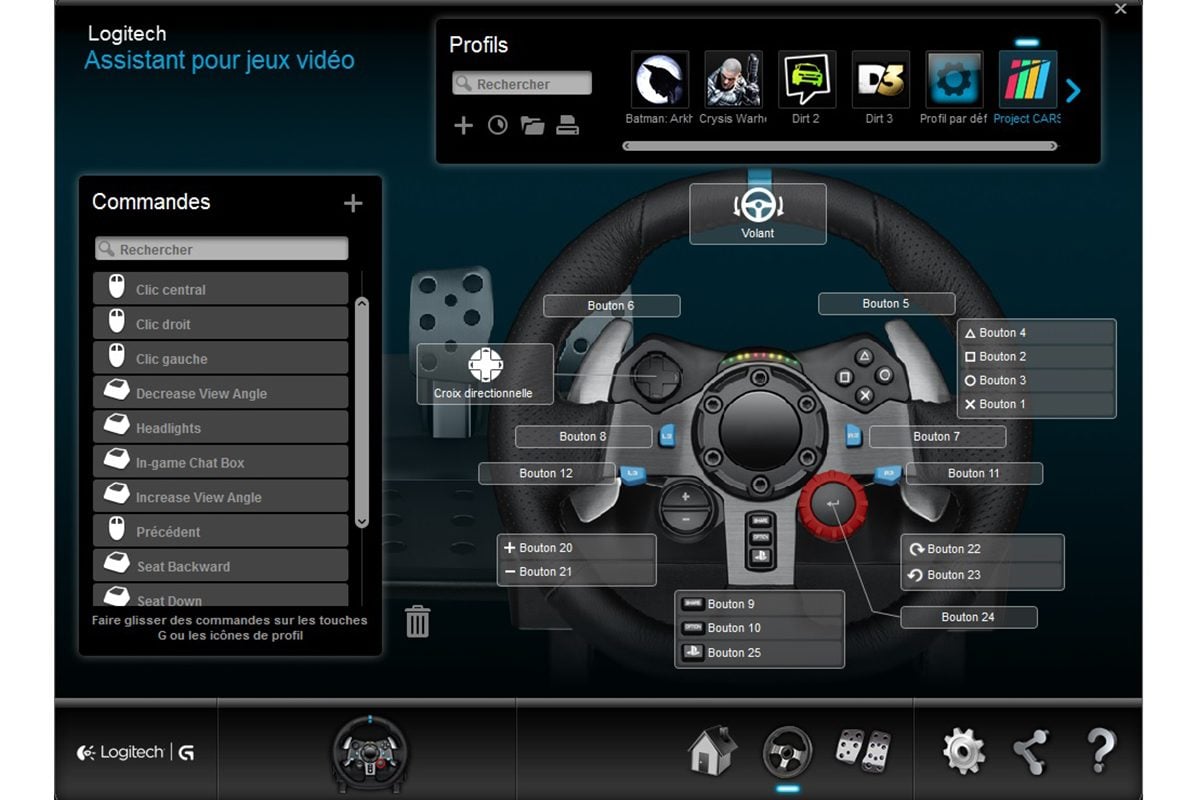Select the Bouton 11 label
1200x800 pixels.
974,474
